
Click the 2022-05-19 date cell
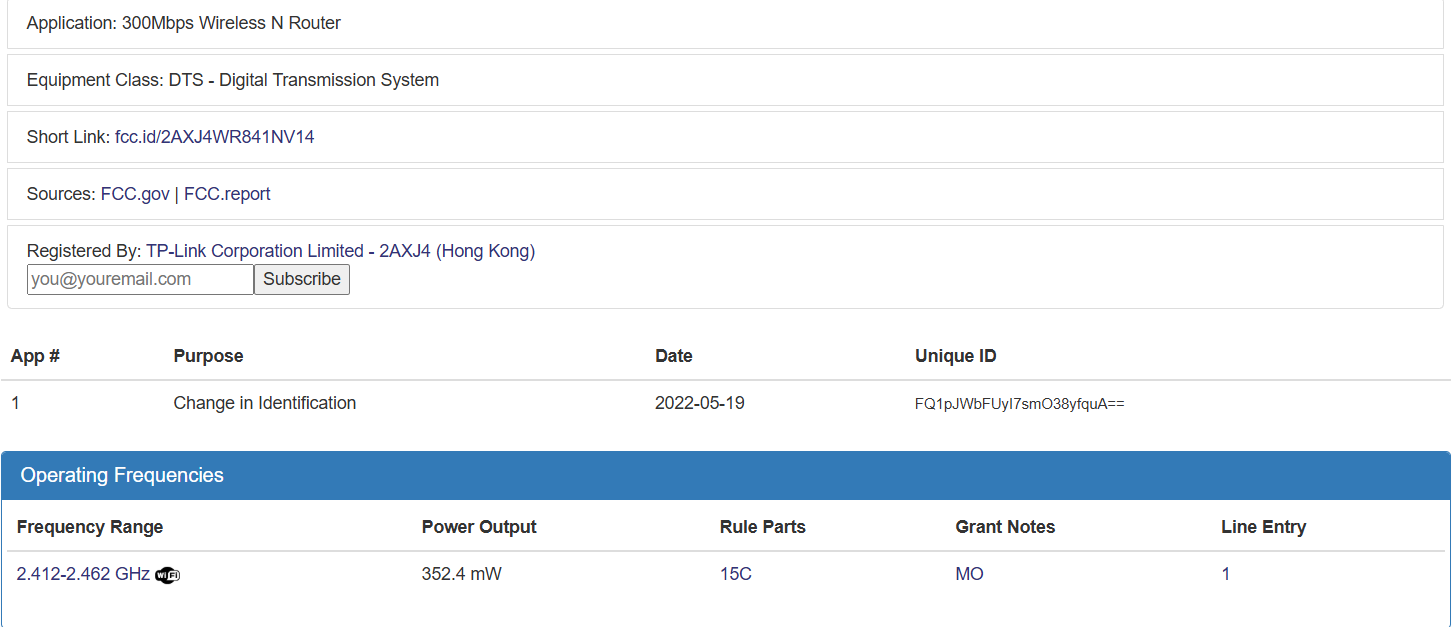pos(699,403)
